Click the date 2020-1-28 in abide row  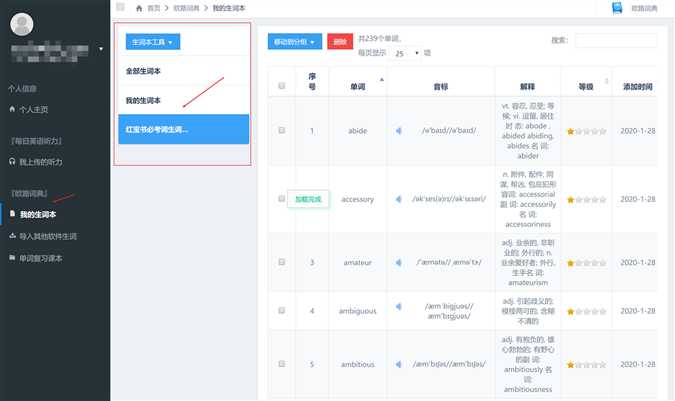(x=638, y=131)
